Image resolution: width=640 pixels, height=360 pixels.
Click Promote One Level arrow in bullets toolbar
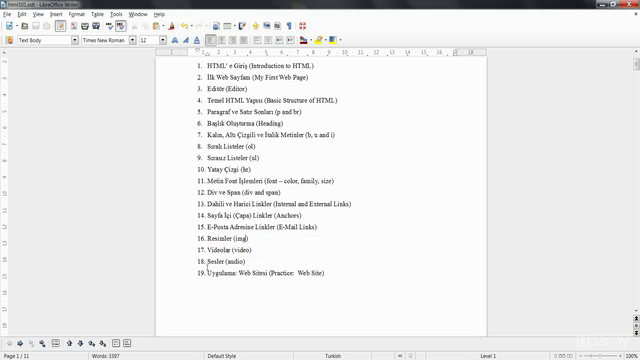(x=9, y=344)
